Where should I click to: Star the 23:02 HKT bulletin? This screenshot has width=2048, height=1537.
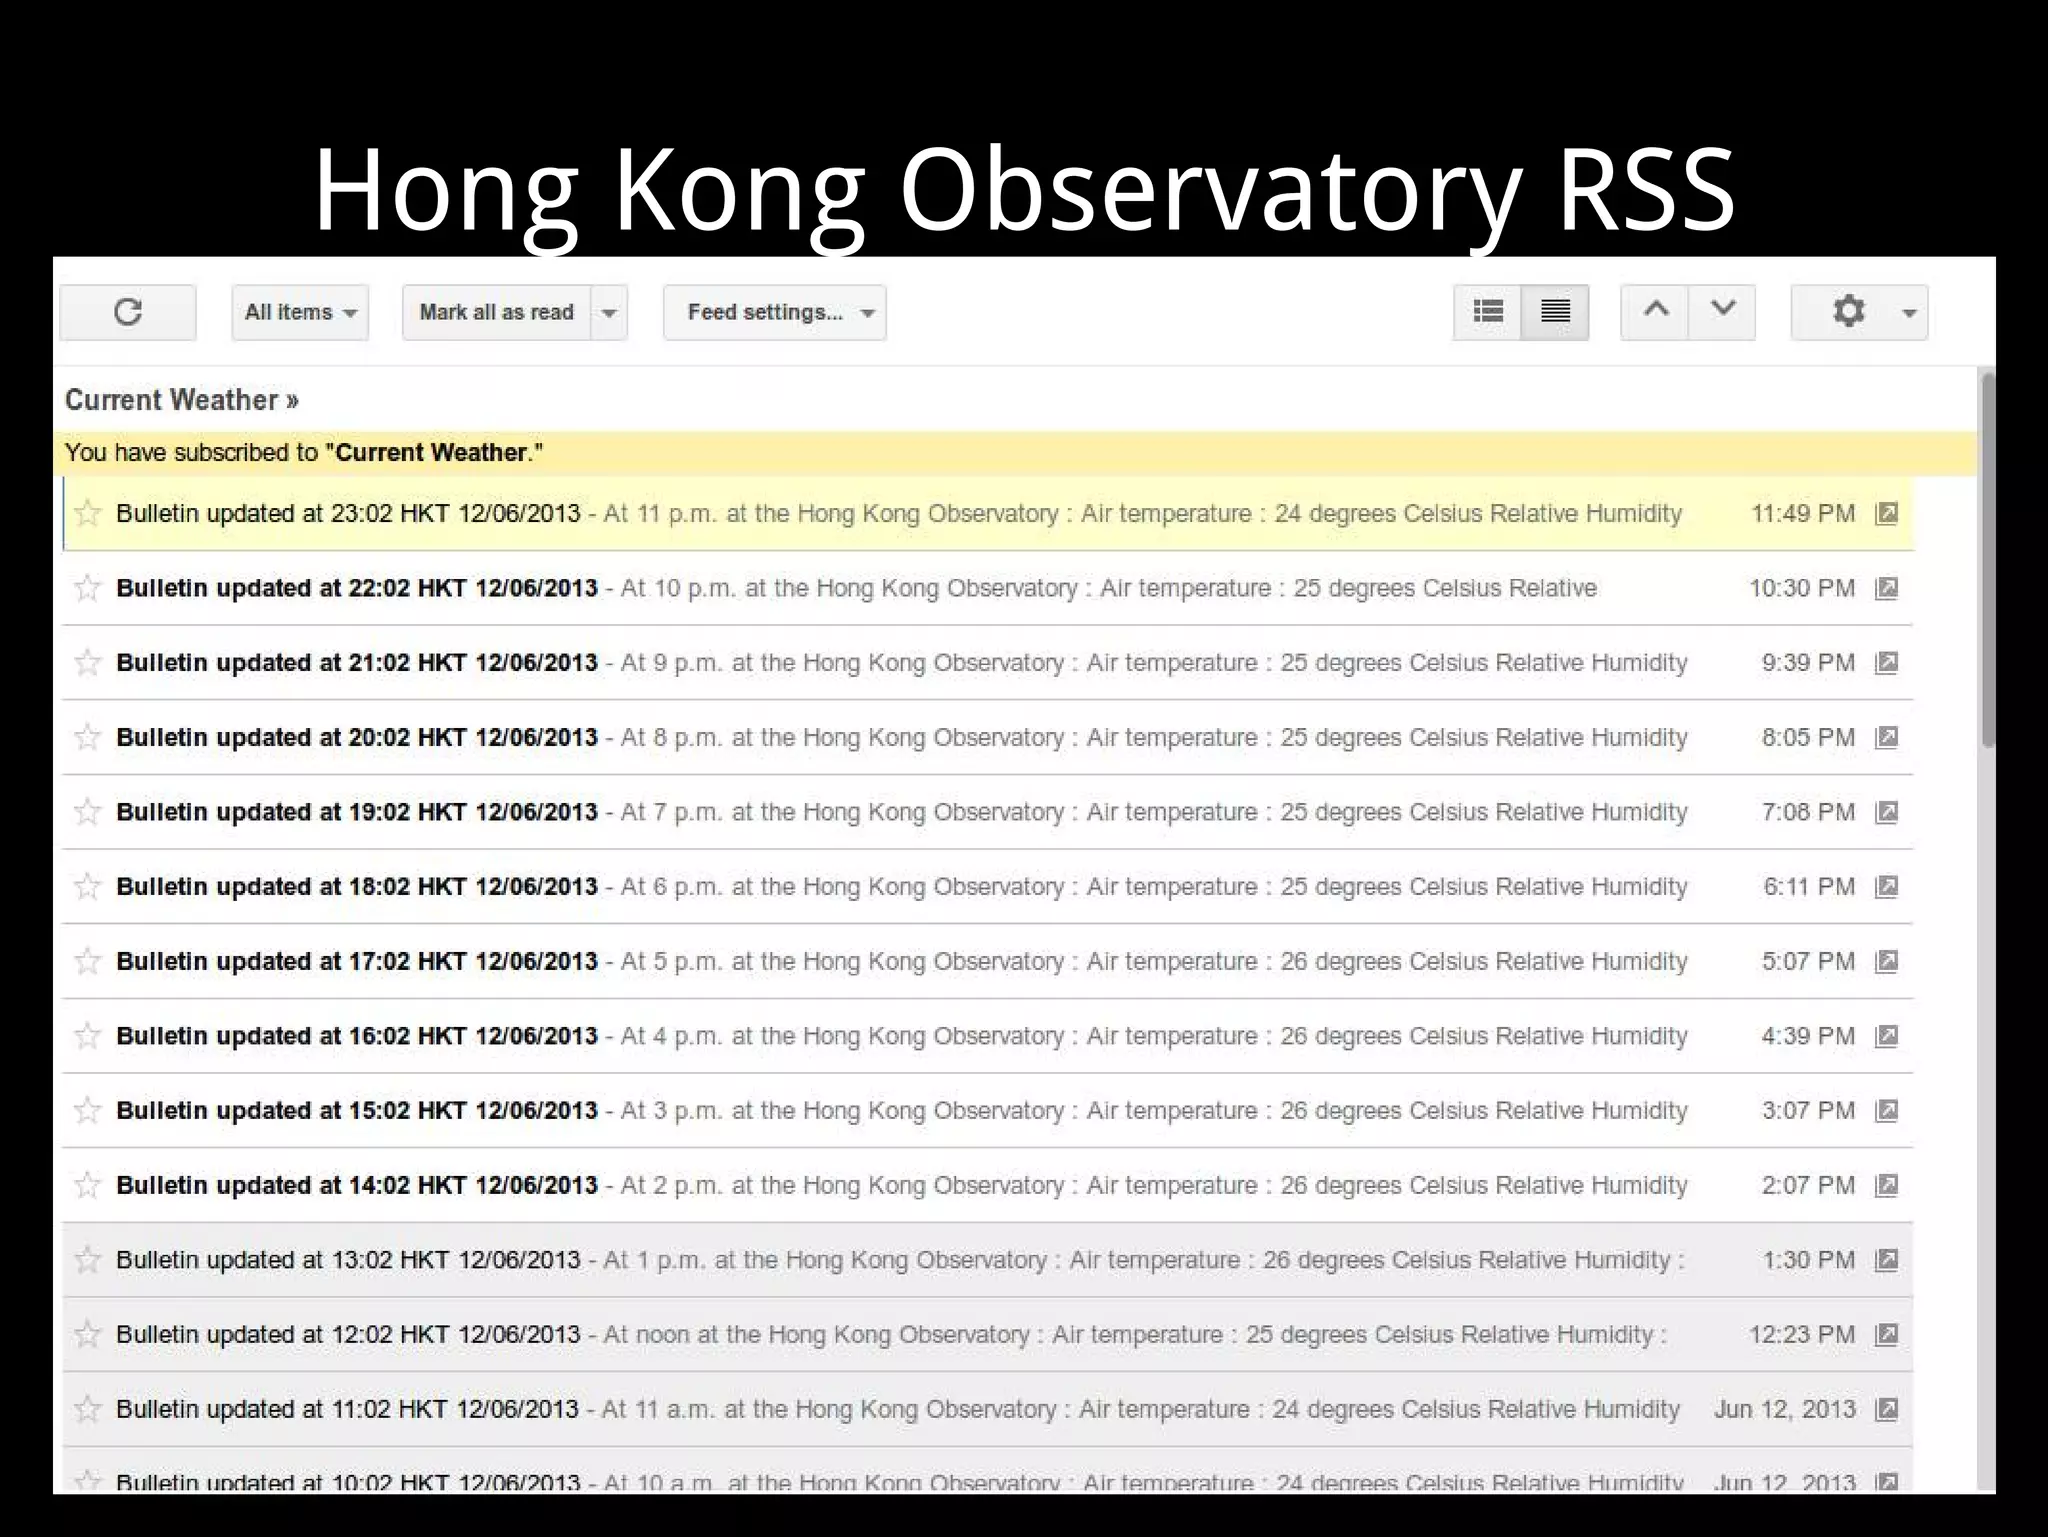tap(88, 513)
